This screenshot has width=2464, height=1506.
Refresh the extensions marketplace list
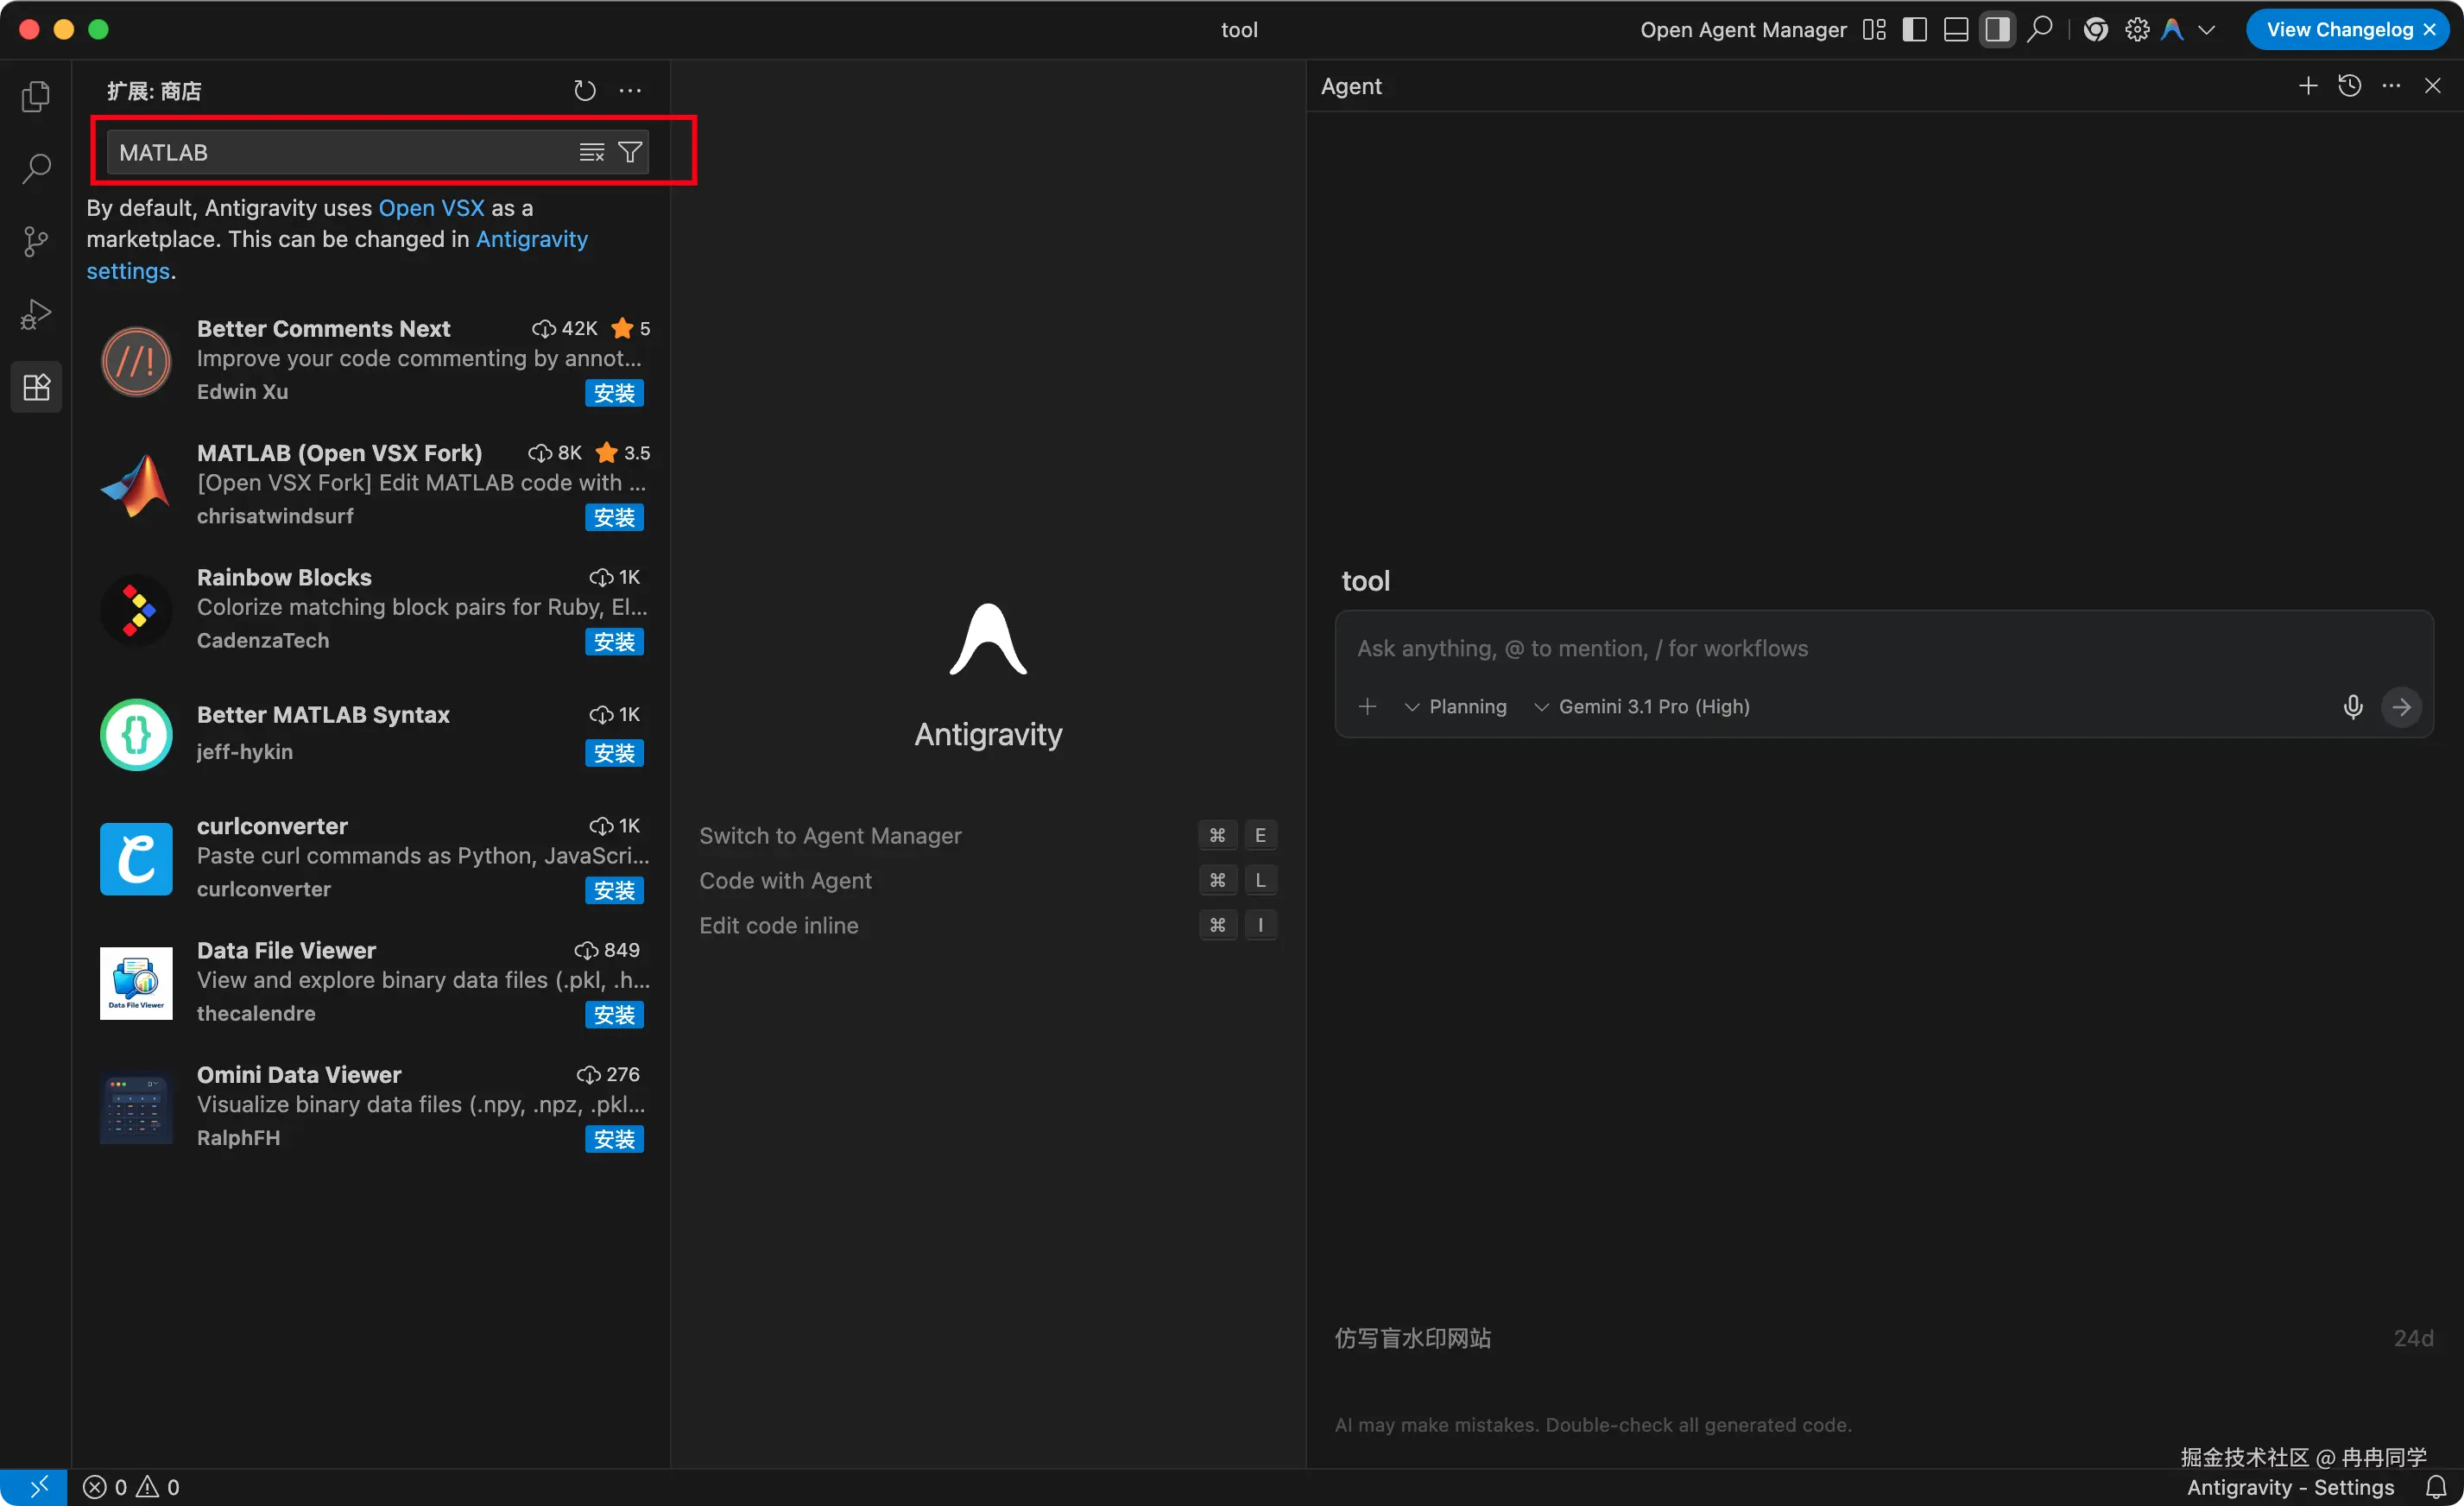[585, 91]
